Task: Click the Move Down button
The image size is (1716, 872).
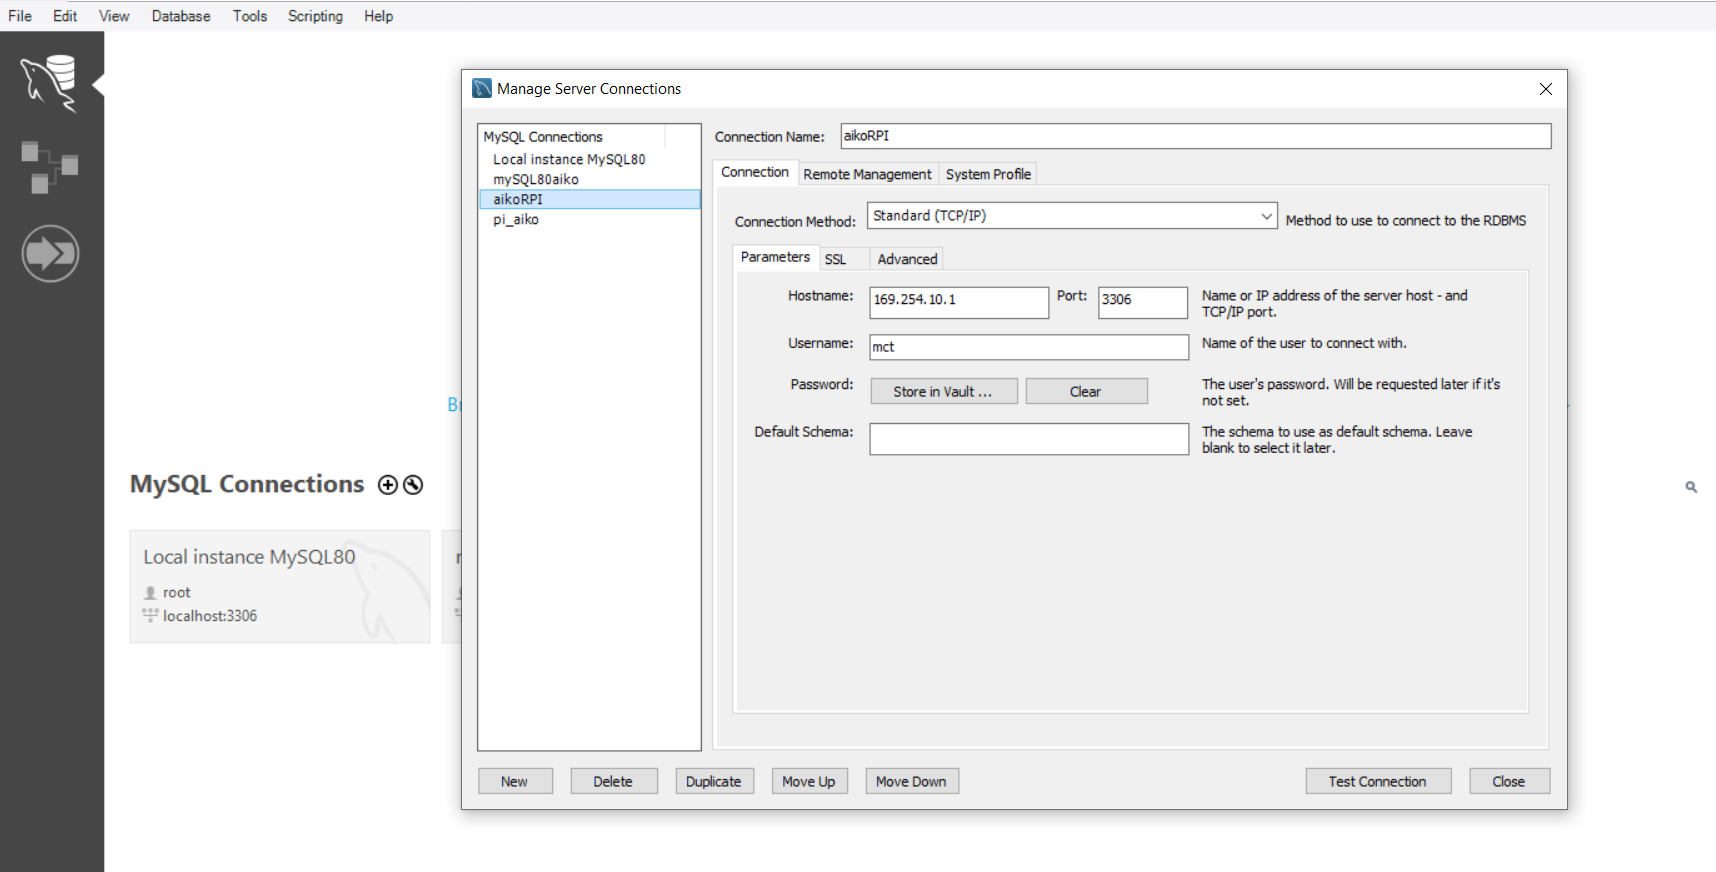Action: point(912,781)
